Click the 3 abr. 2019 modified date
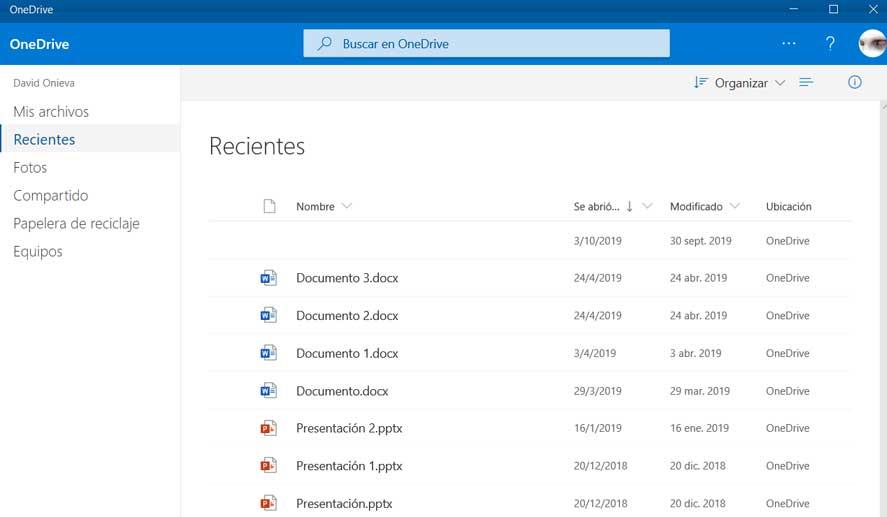Screen dimensions: 887x517 pos(695,353)
